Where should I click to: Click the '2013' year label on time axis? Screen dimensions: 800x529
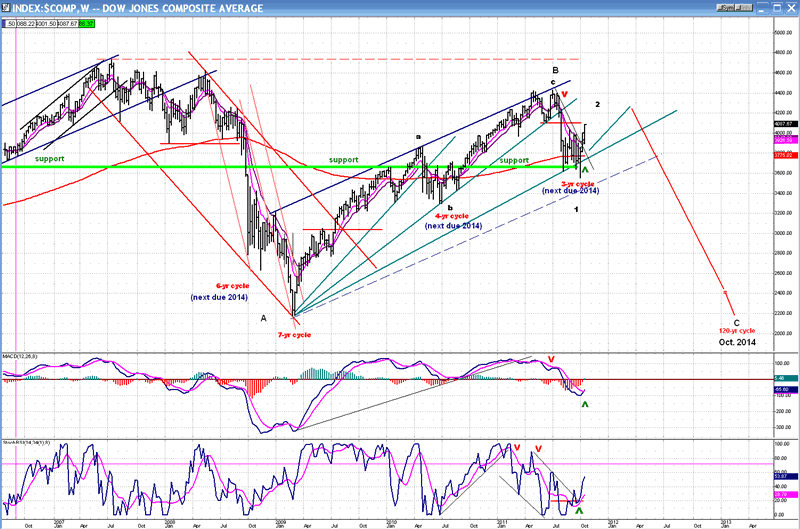tap(724, 521)
